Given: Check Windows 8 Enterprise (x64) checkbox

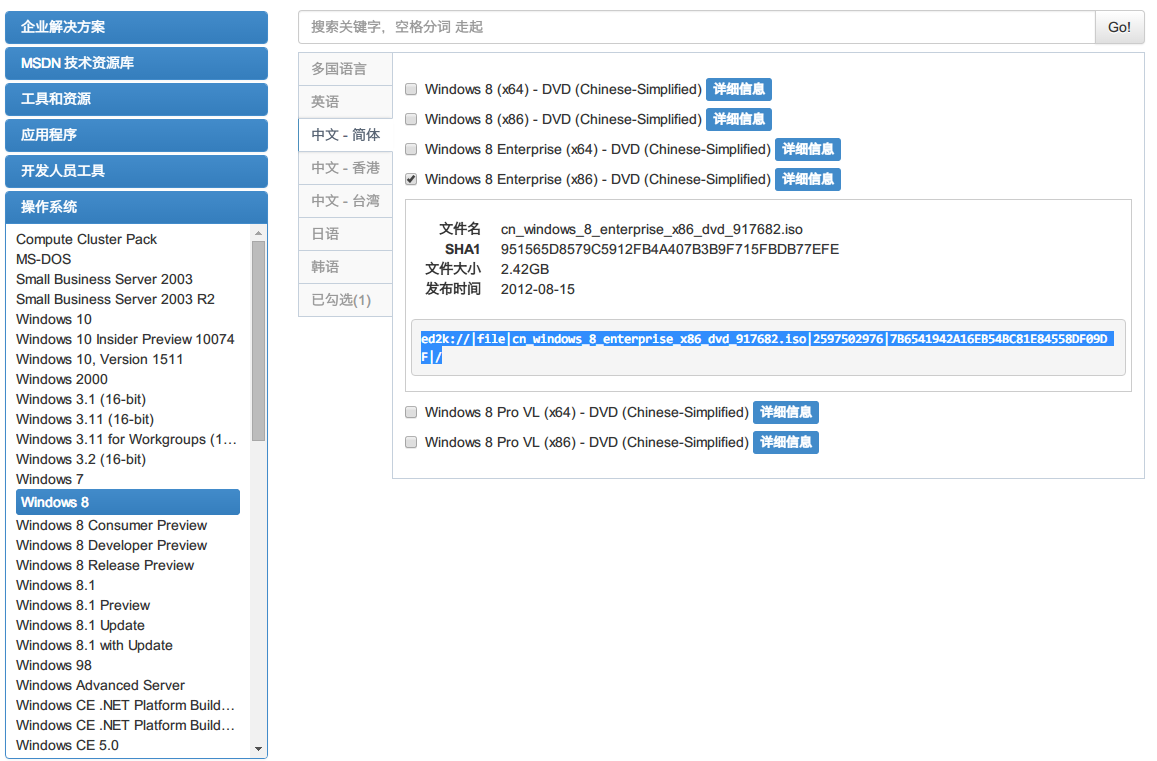Looking at the screenshot, I should pos(411,149).
